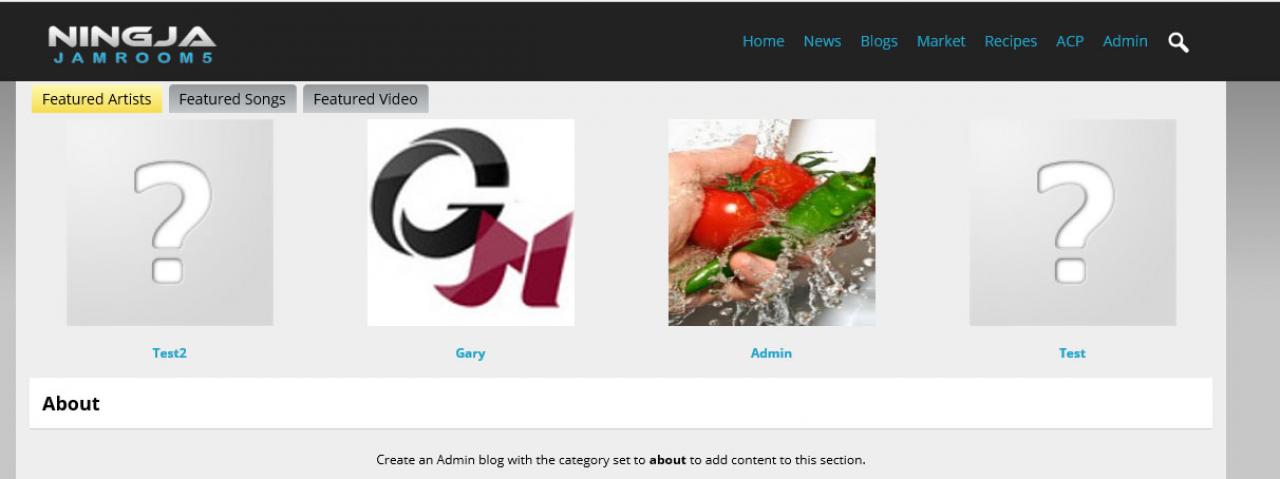The width and height of the screenshot is (1280, 479).
Task: Follow the Gary artist name link
Action: pyautogui.click(x=470, y=353)
